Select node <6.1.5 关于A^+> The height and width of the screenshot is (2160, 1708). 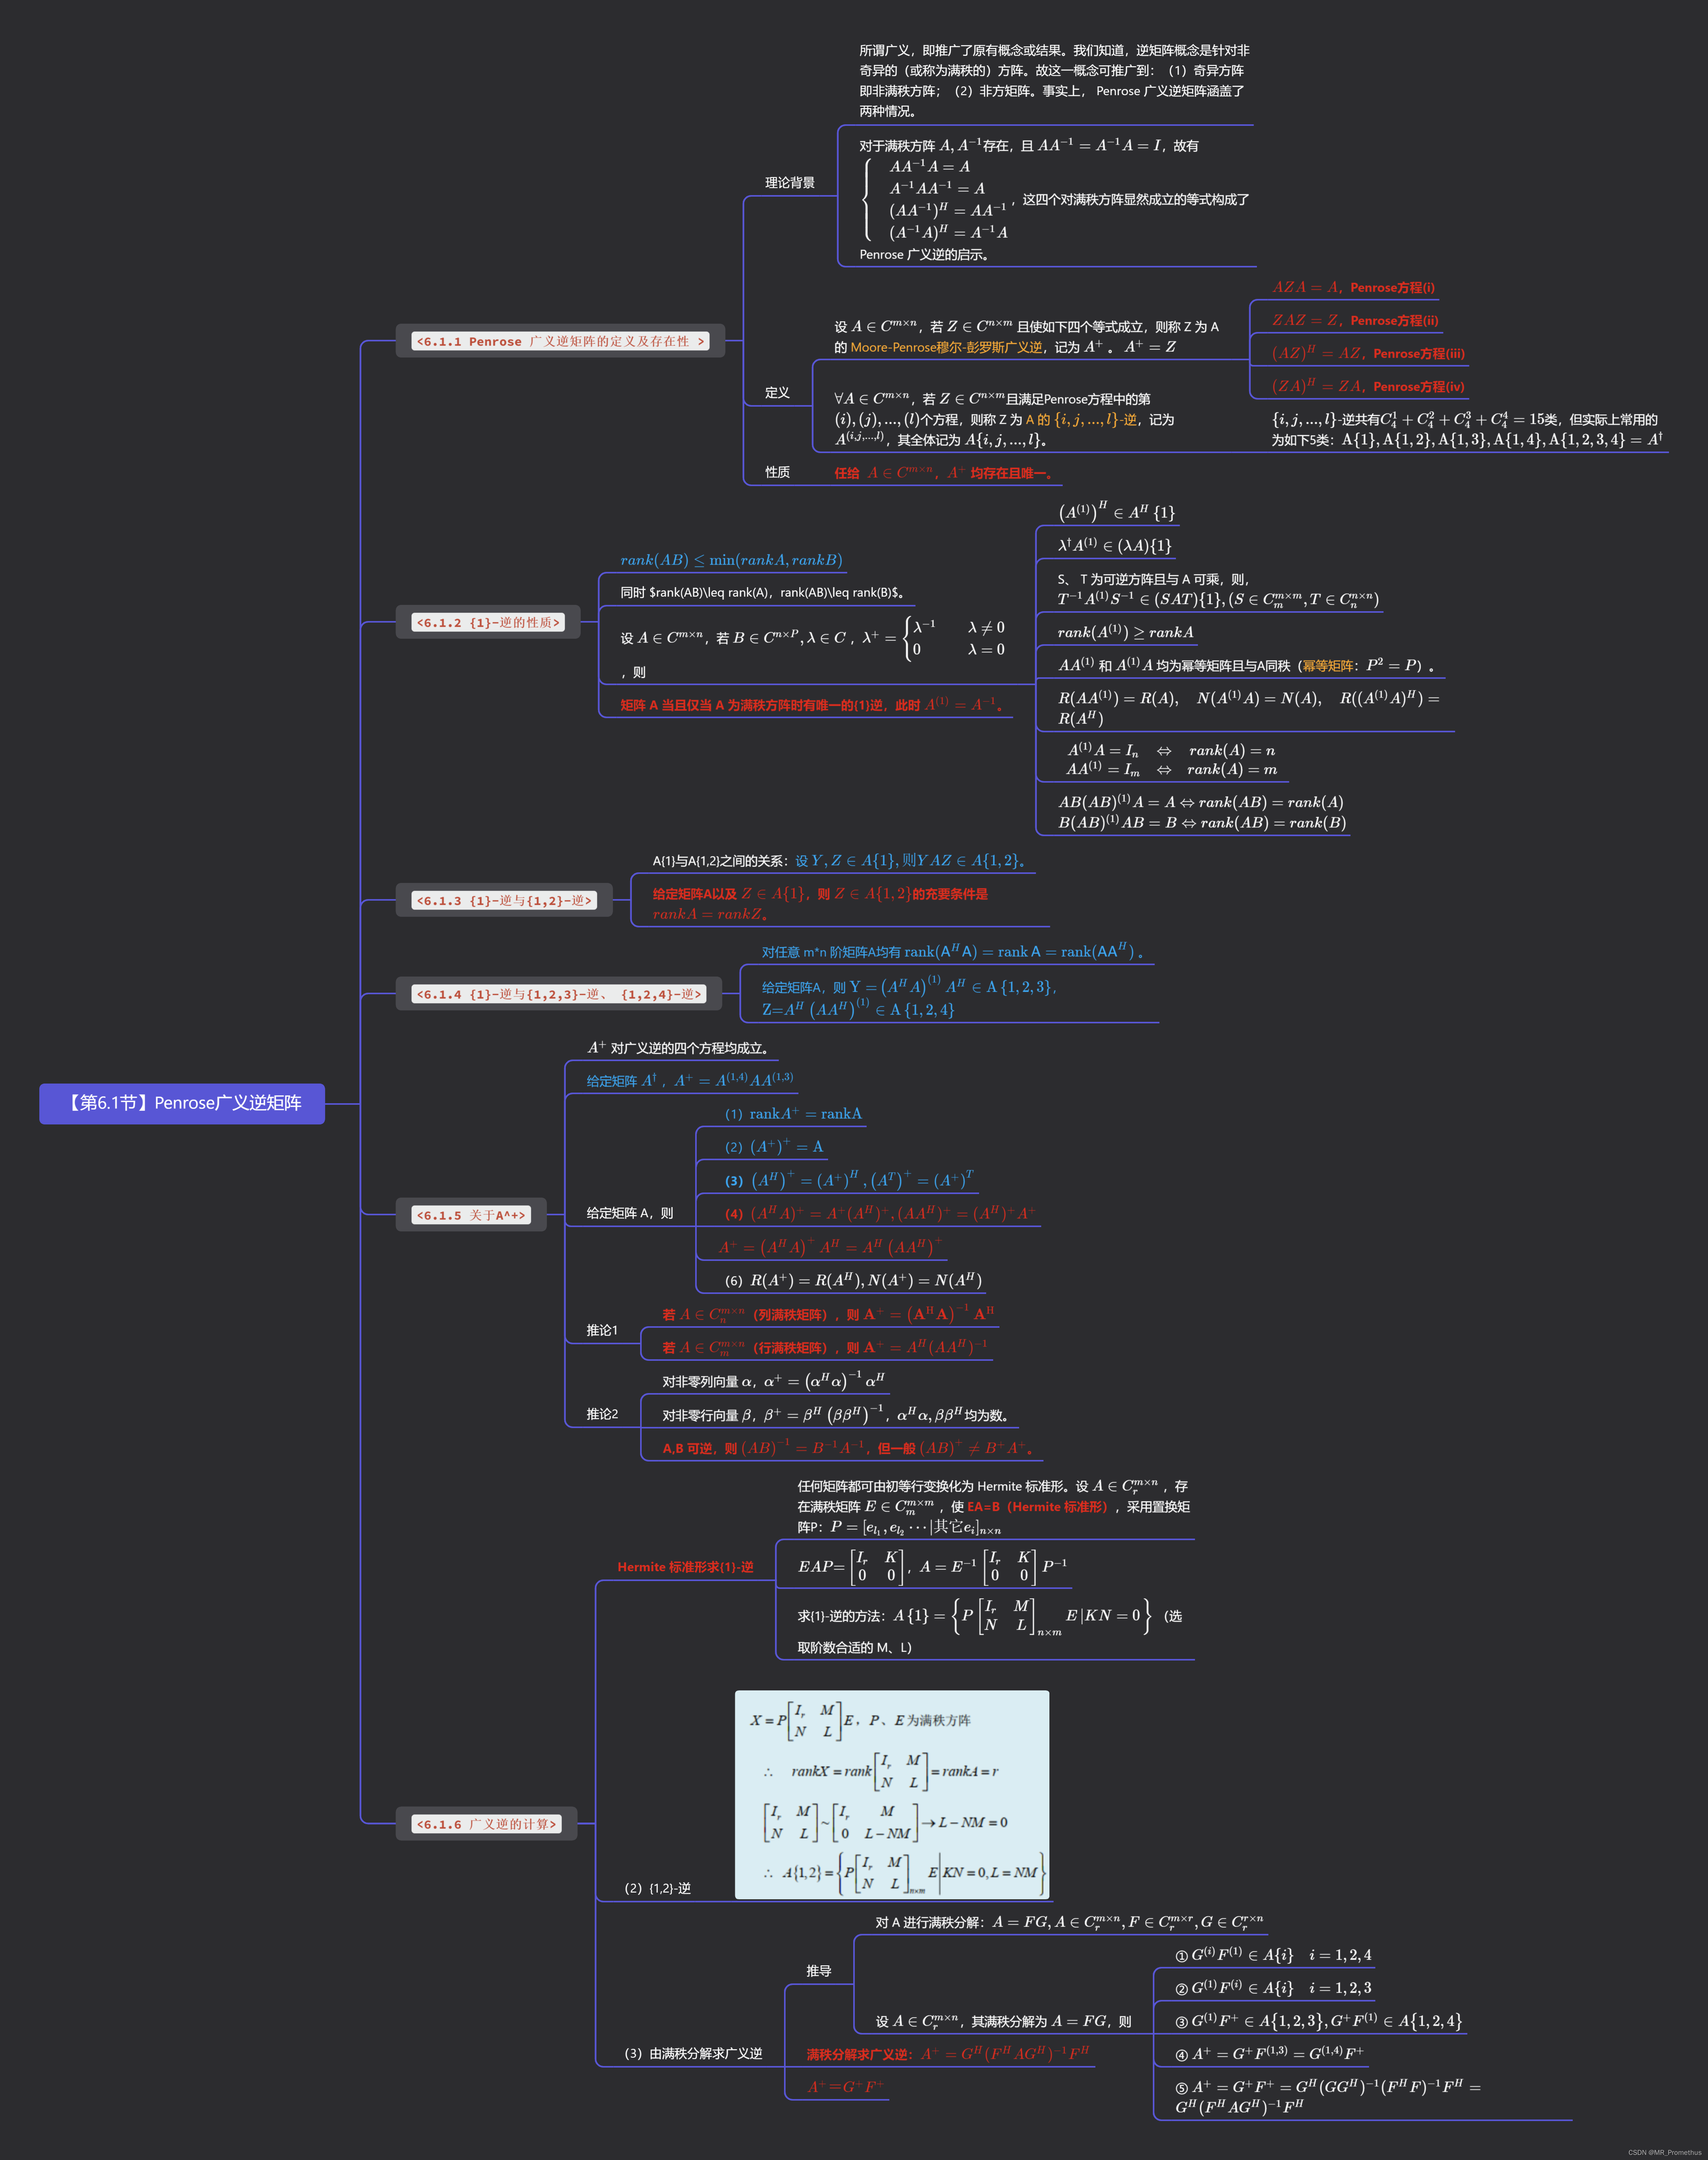[x=471, y=1215]
